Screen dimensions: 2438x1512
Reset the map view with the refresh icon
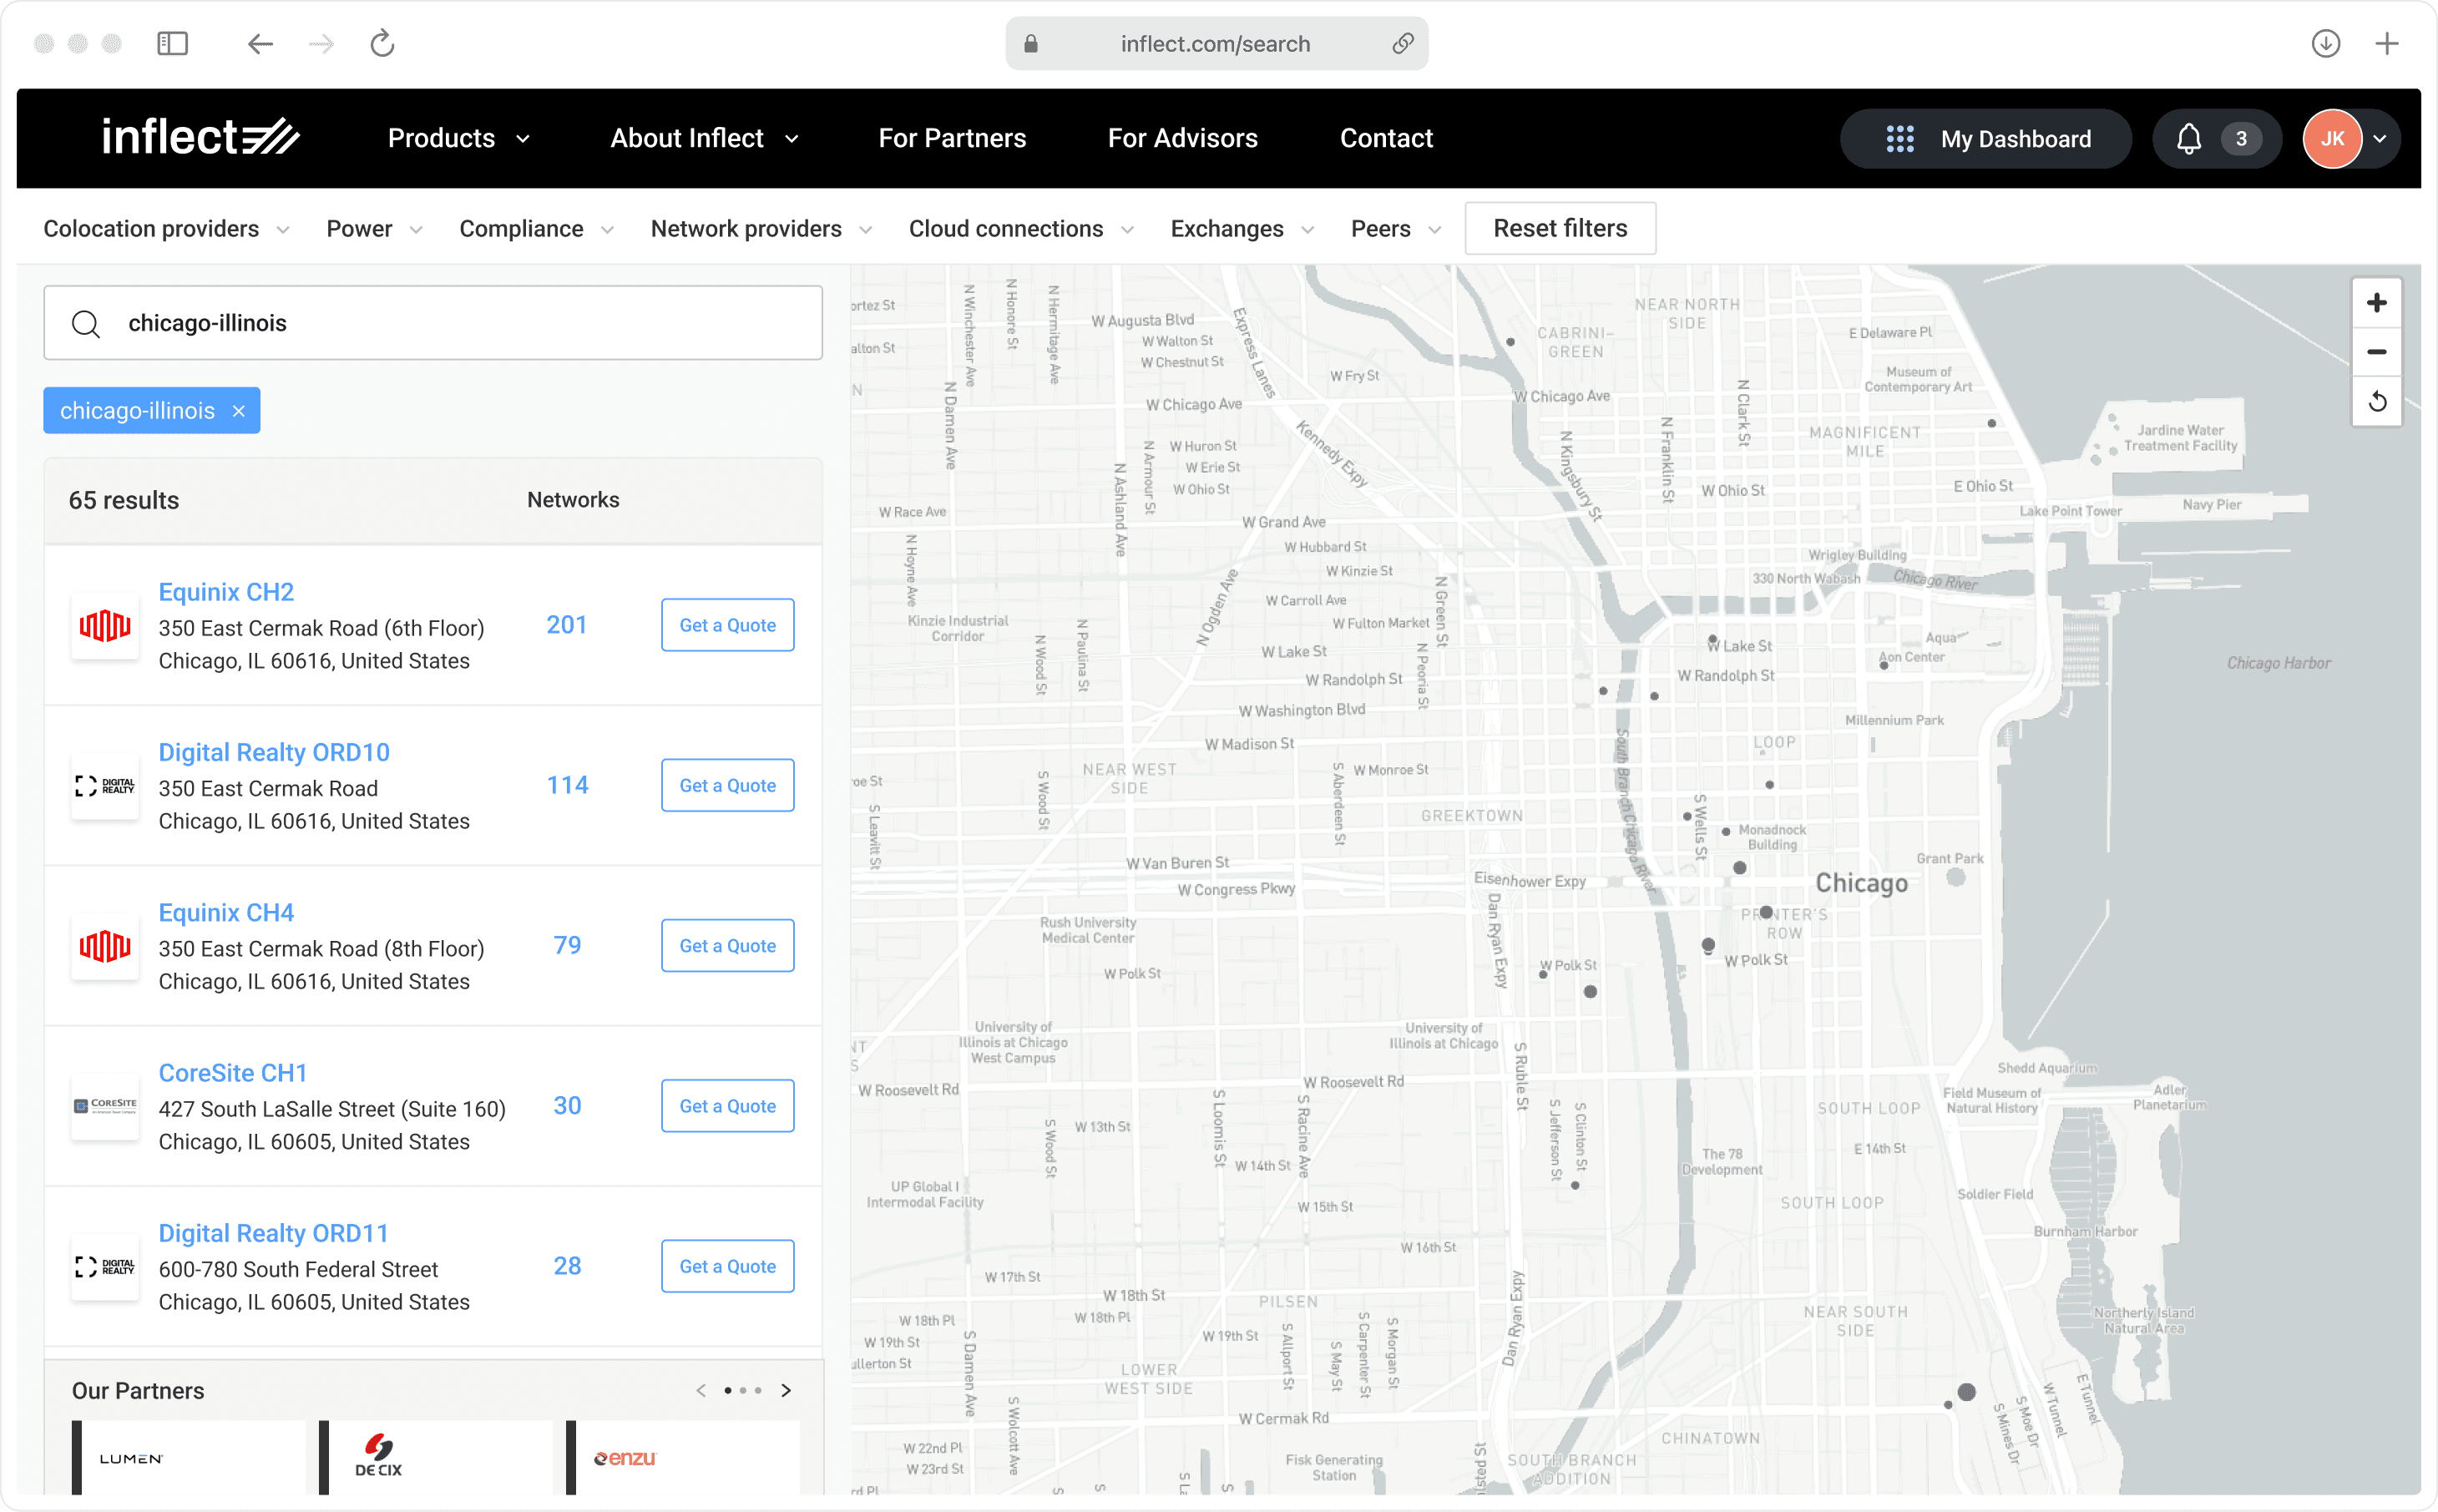point(2377,401)
